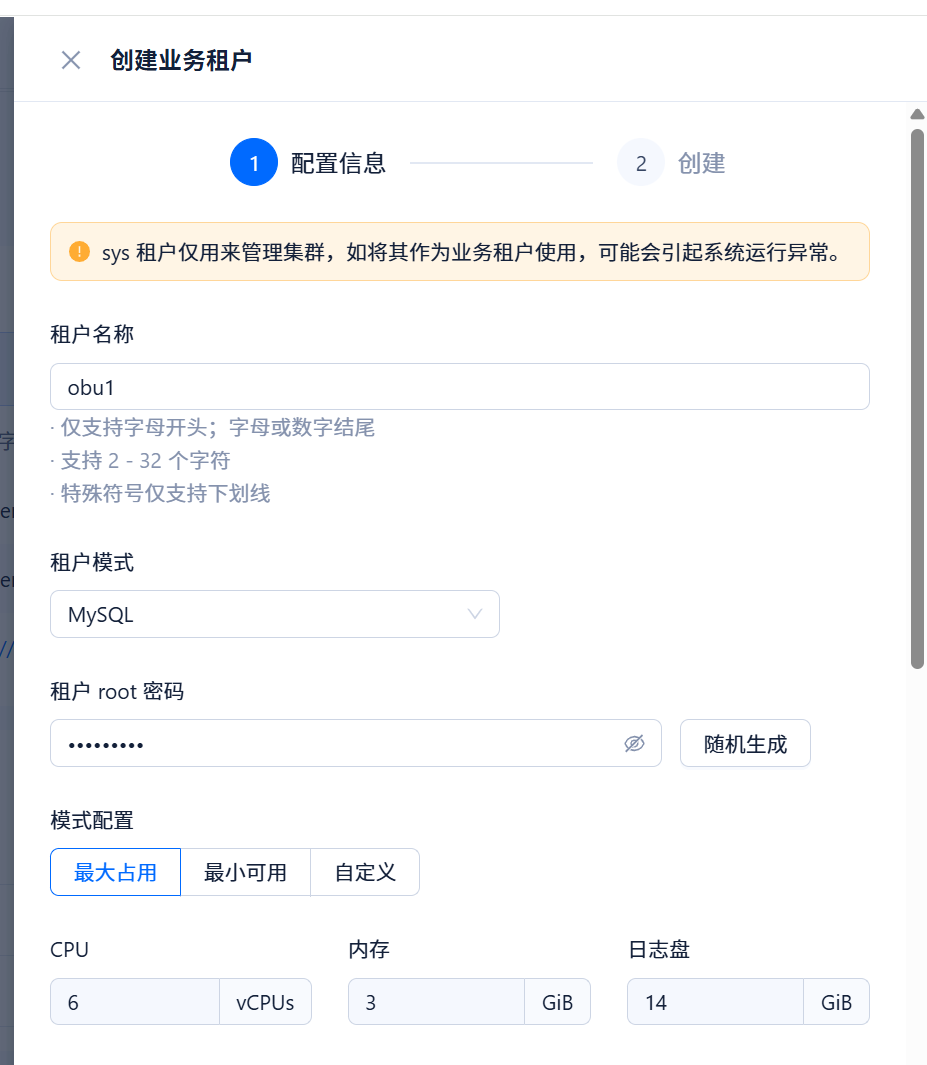
Task: Select the 最大占用 mode tab
Action: (115, 871)
